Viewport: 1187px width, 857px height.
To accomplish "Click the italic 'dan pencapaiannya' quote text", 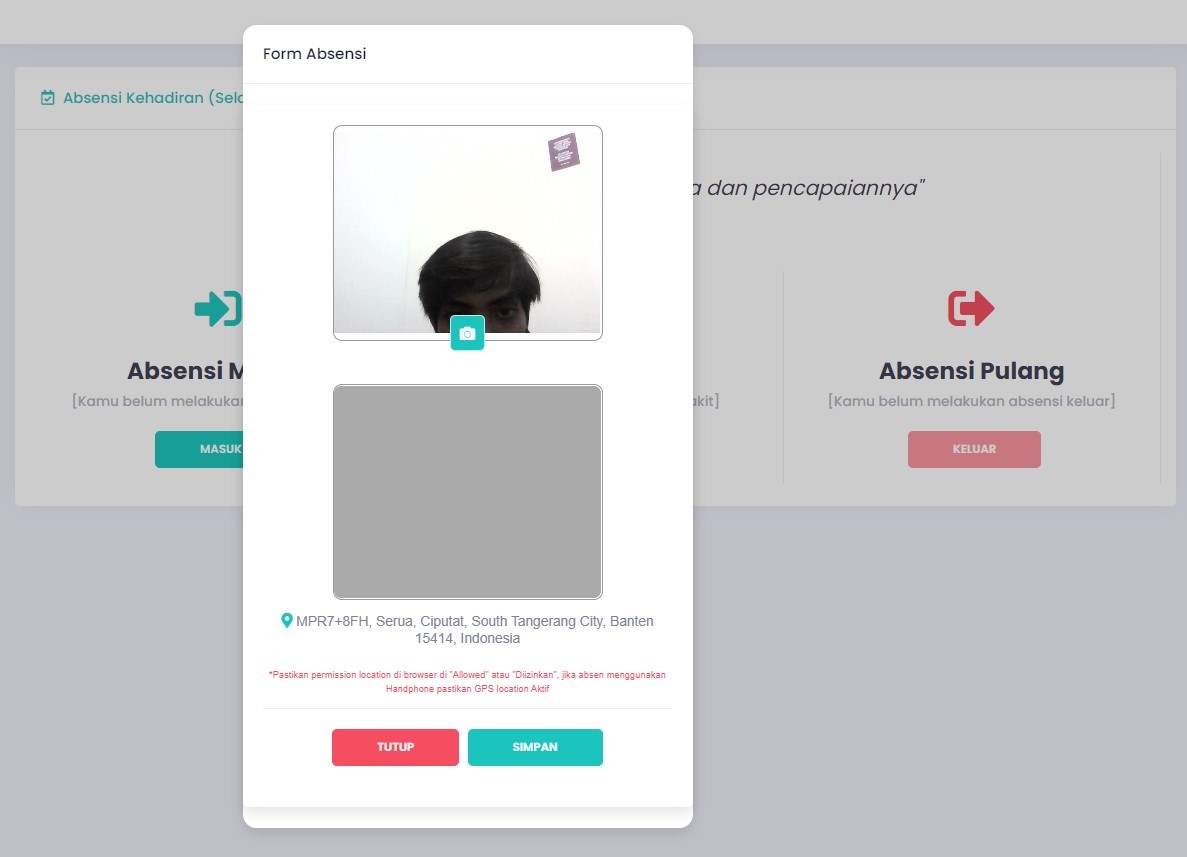I will (x=811, y=188).
